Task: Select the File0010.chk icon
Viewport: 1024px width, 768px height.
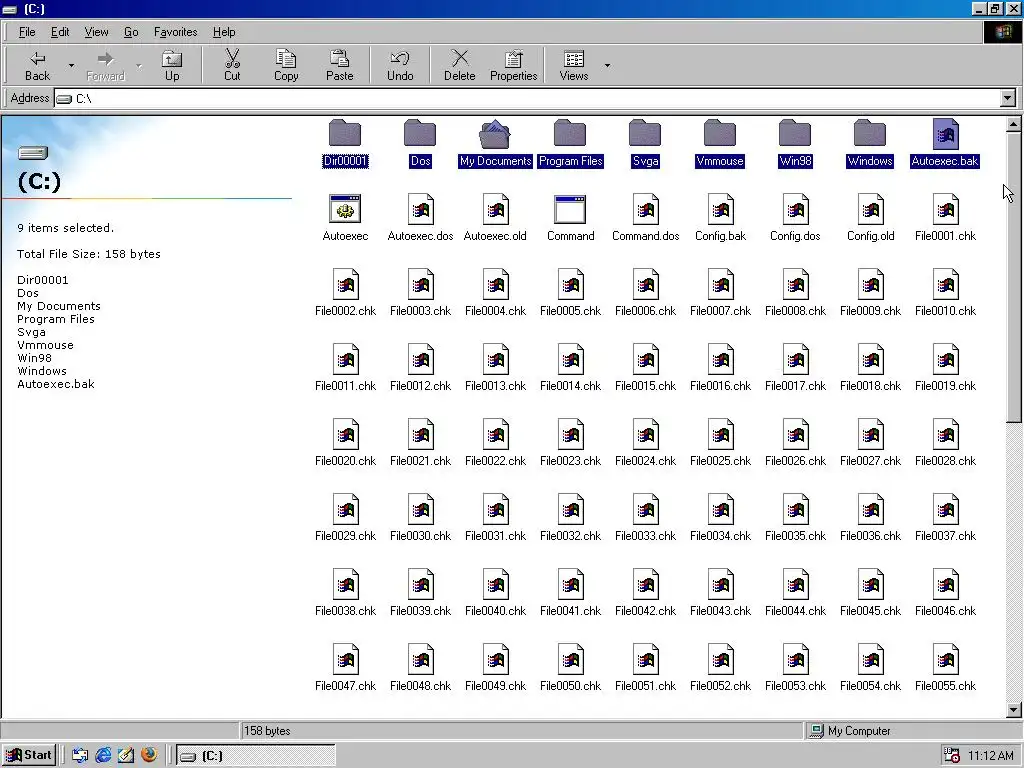Action: (x=946, y=284)
